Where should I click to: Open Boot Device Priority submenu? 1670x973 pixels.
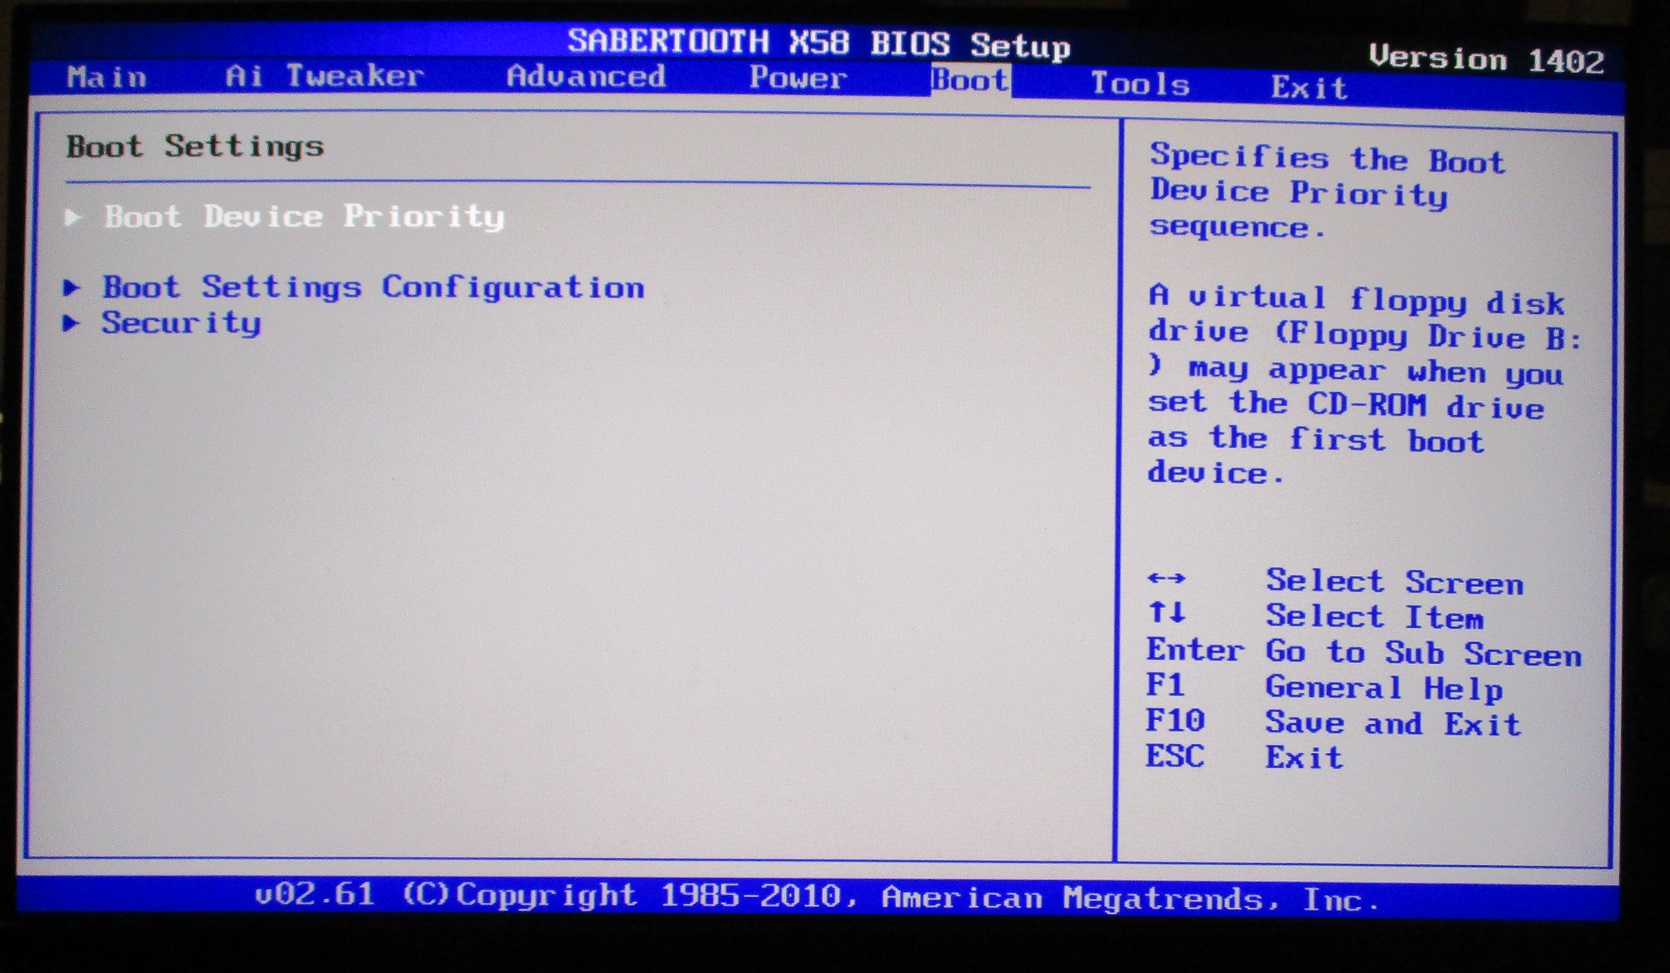click(304, 216)
